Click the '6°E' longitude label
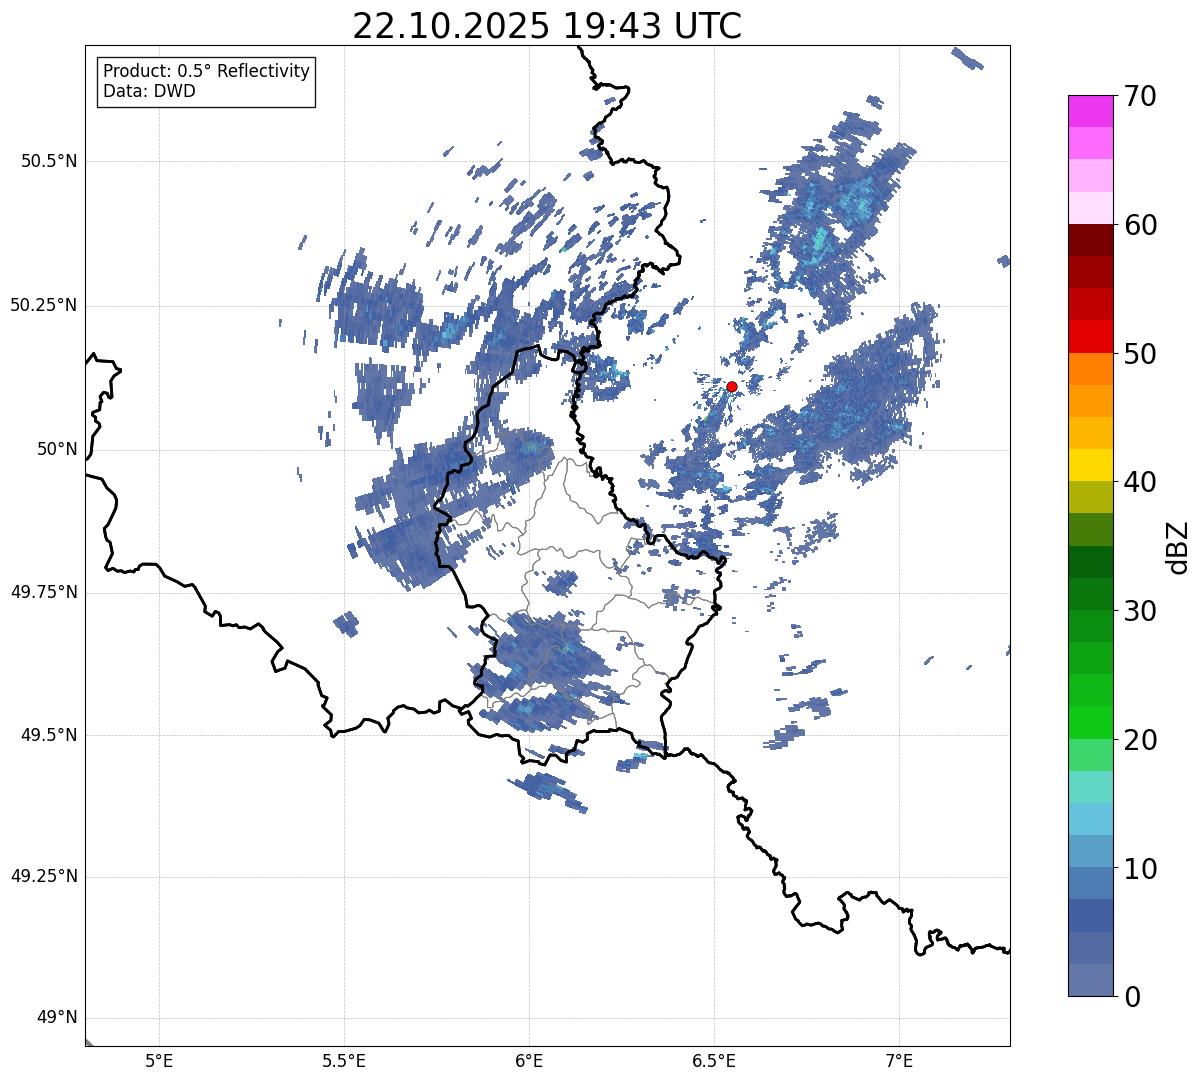Image resolution: width=1202 pixels, height=1081 pixels. [x=529, y=1061]
